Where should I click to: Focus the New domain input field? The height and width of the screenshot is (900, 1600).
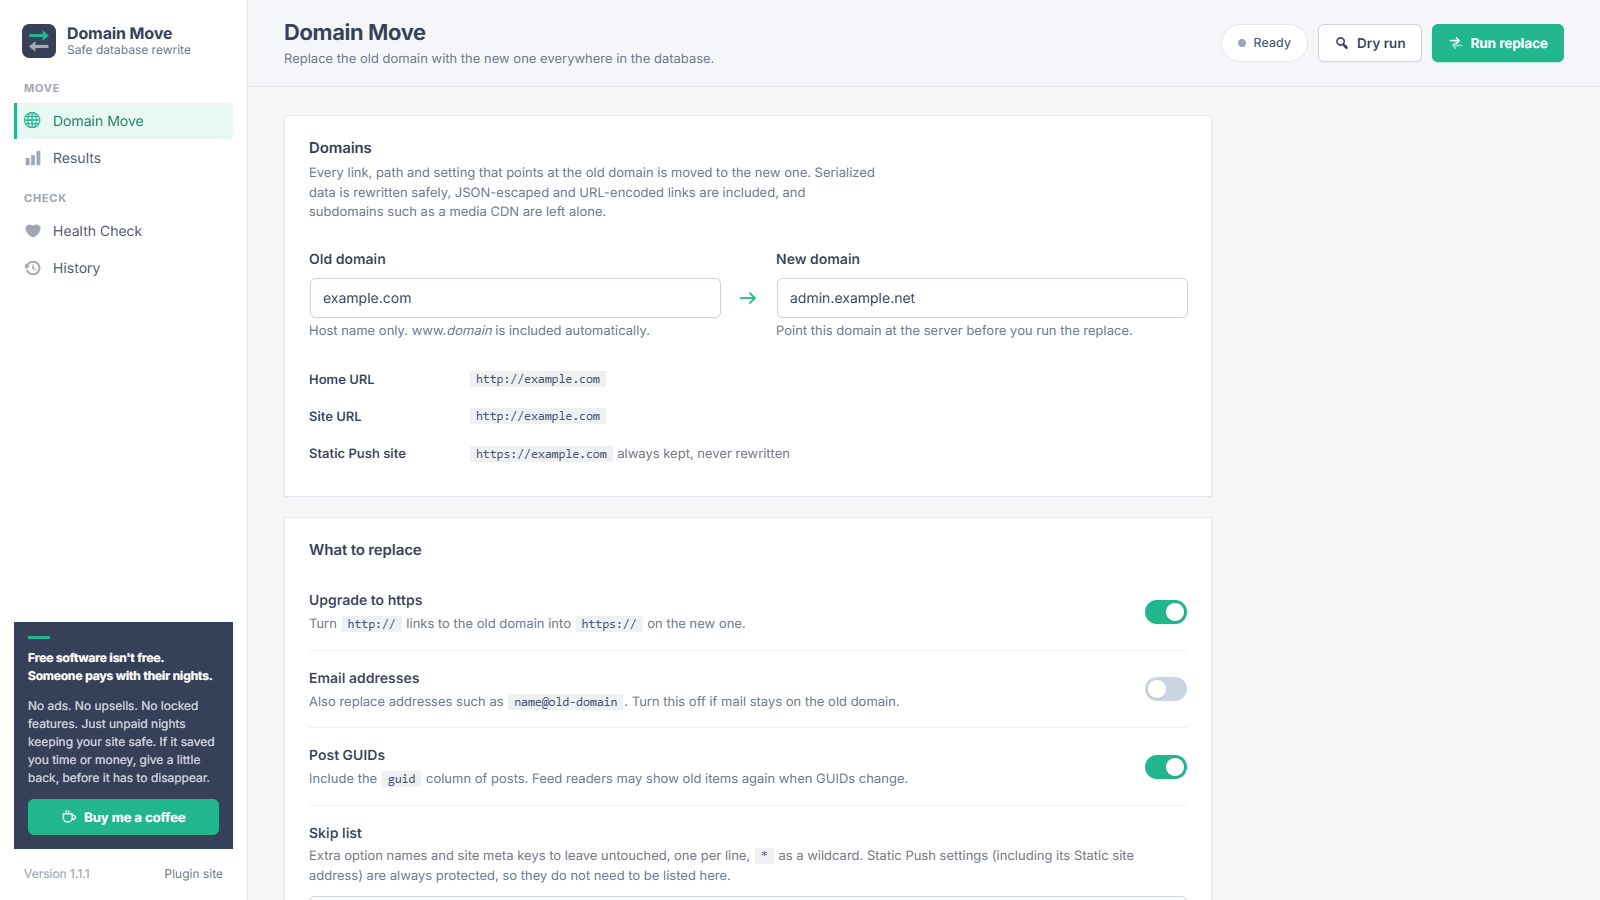(982, 298)
